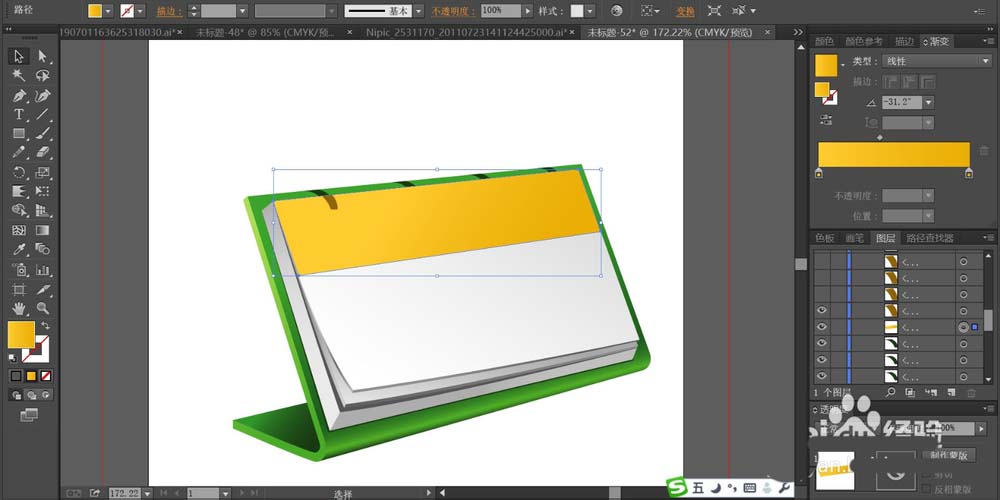Screen dimensions: 1000x500
Task: Select the Rotate tool
Action: tap(18, 172)
